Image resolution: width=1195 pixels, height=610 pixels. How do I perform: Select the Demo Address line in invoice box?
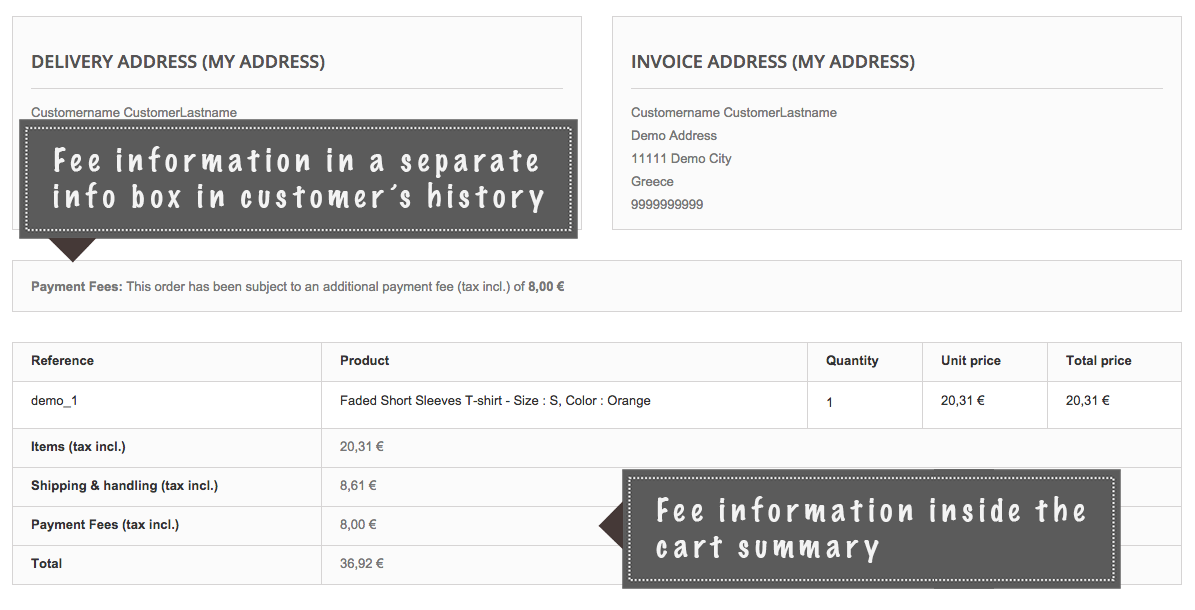[673, 135]
